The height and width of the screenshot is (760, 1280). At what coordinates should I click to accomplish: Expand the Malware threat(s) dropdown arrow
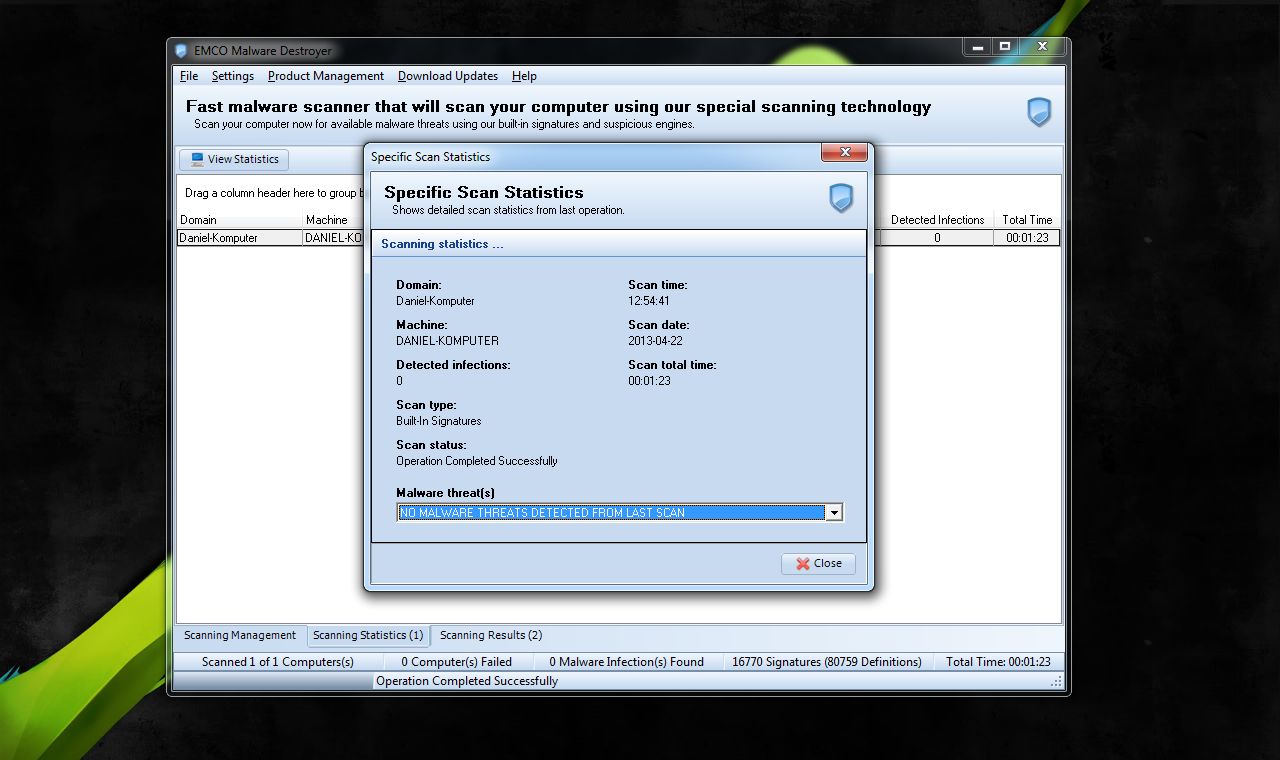tap(833, 512)
